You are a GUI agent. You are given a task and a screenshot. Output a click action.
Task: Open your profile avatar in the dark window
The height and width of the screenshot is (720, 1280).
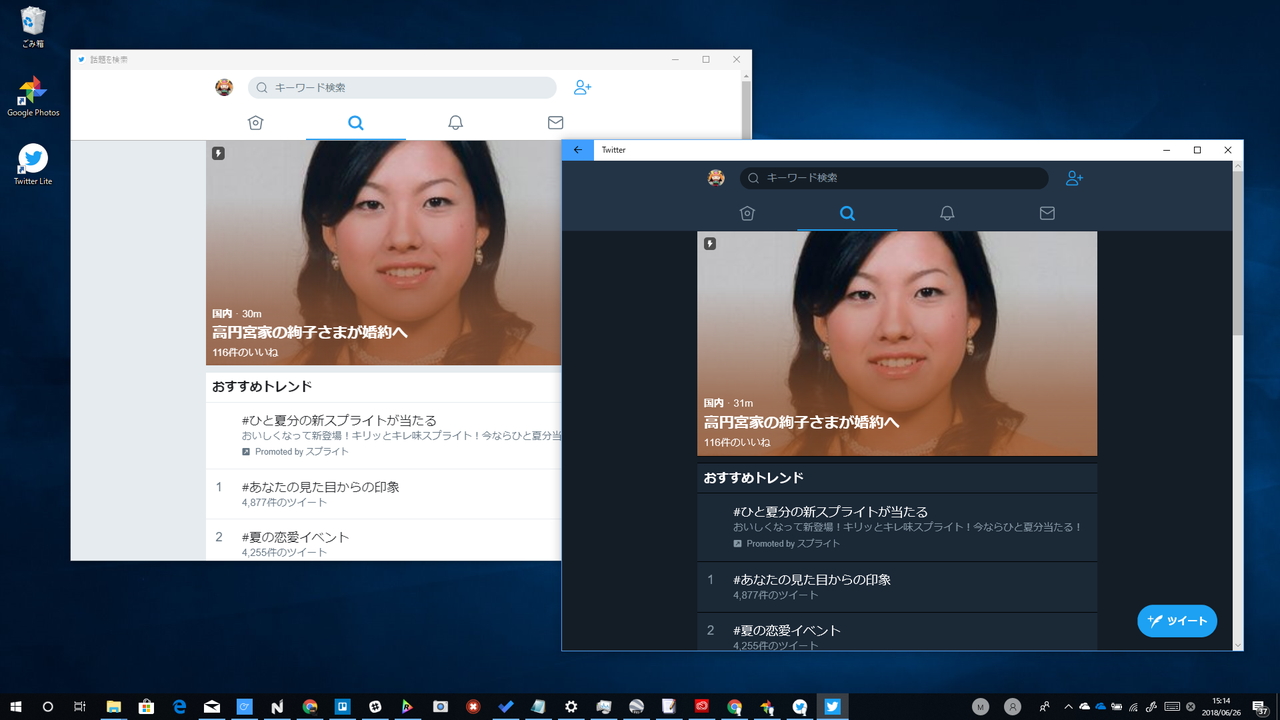(x=716, y=177)
